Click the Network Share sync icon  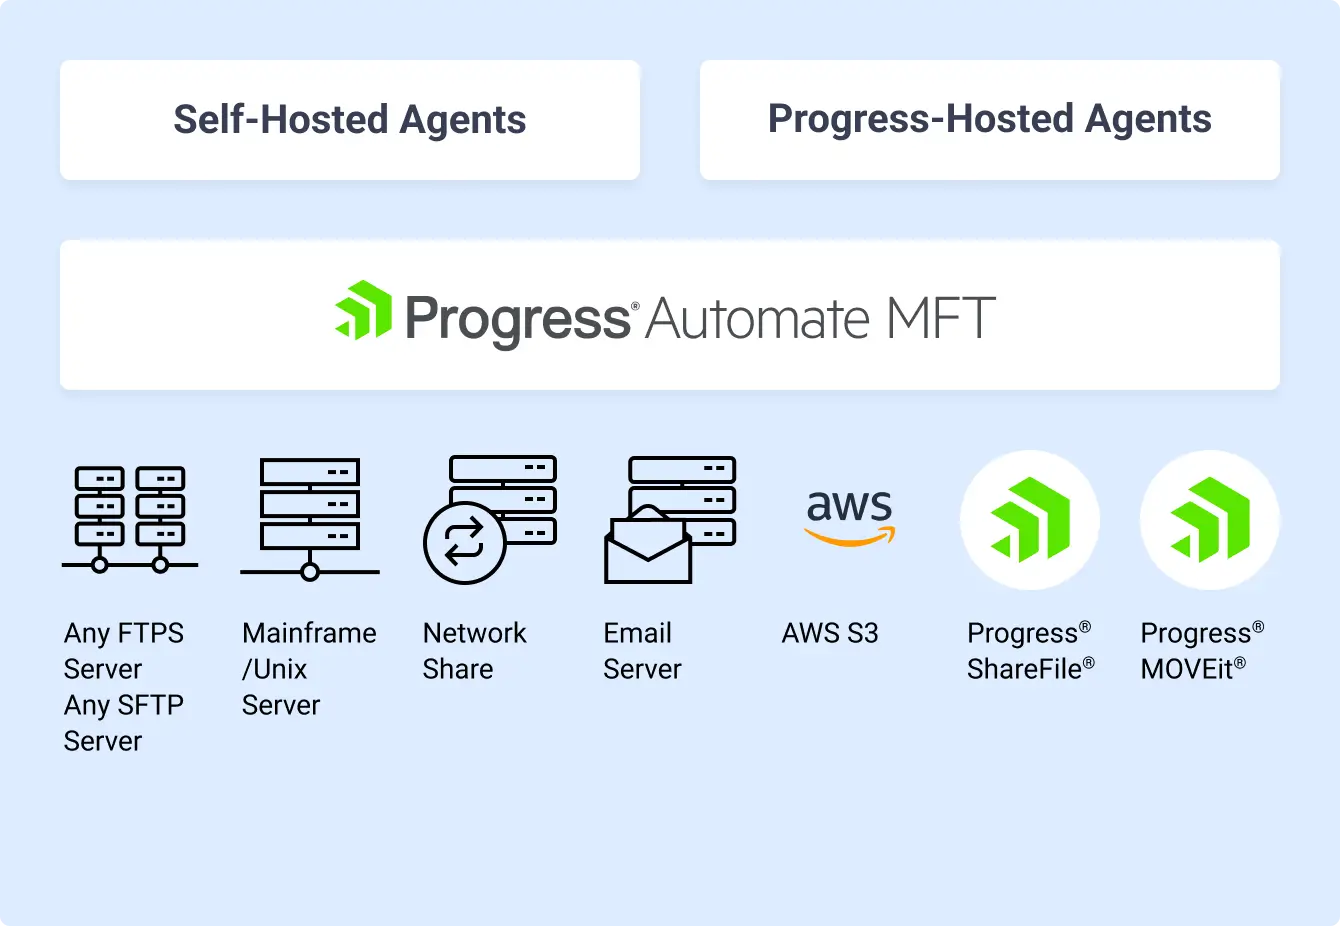point(463,543)
